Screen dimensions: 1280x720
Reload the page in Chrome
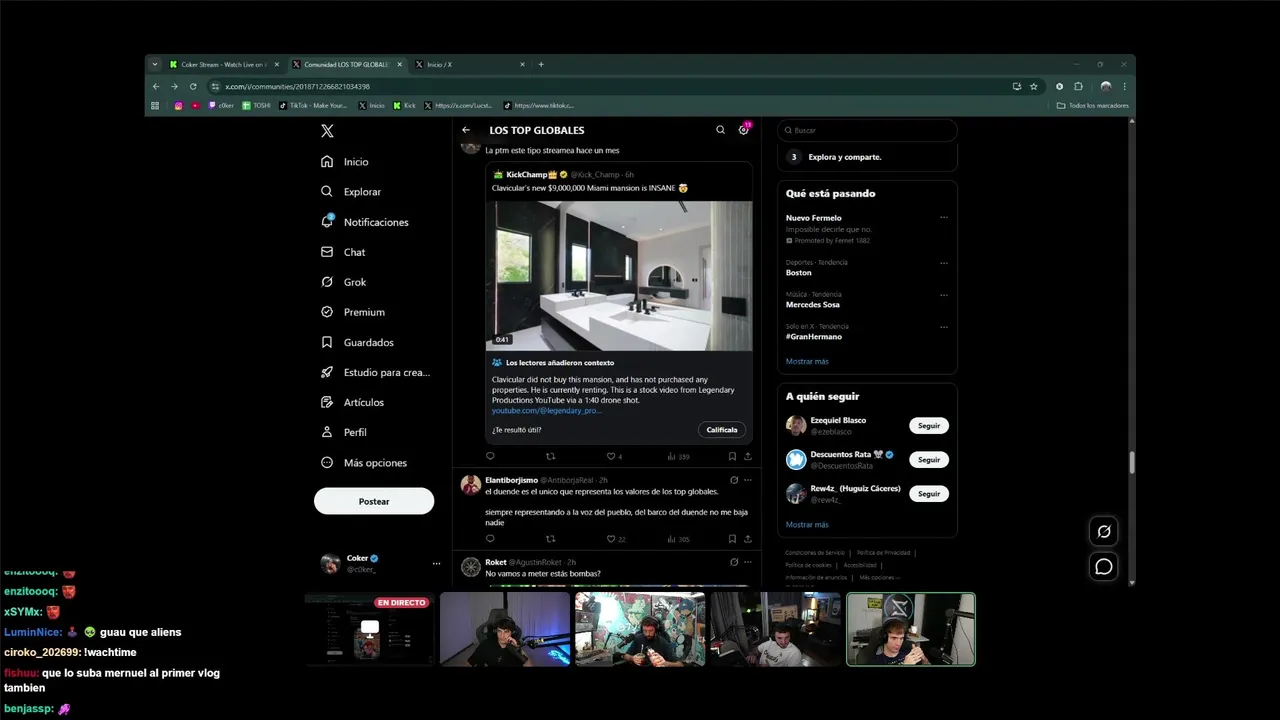(193, 86)
